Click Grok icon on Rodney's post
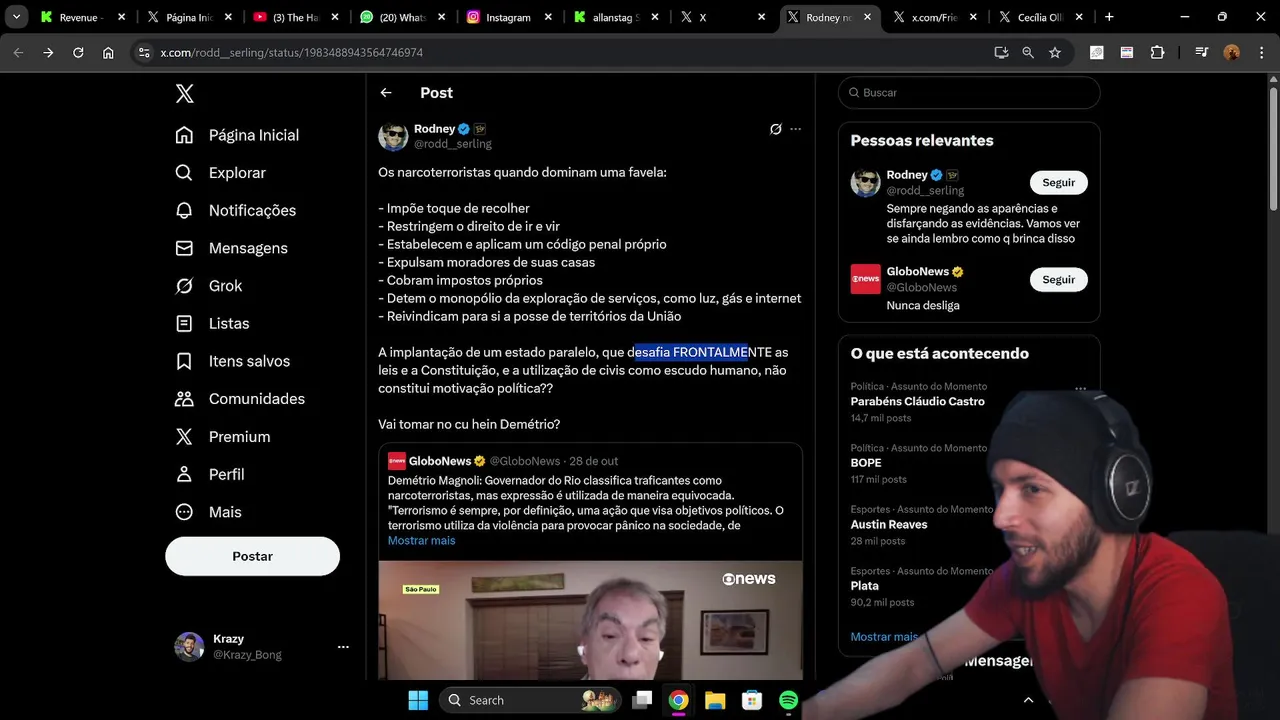The image size is (1280, 720). pos(775,129)
